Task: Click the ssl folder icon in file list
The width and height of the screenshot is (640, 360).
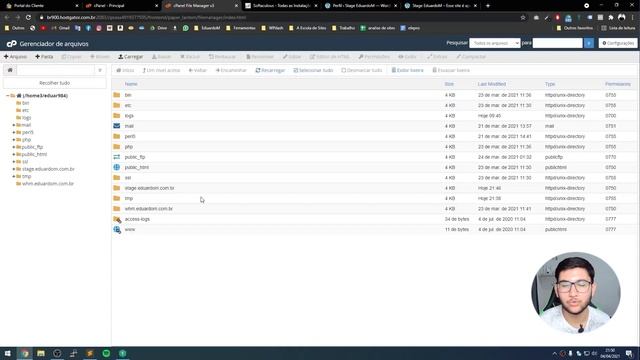Action: pyautogui.click(x=117, y=178)
